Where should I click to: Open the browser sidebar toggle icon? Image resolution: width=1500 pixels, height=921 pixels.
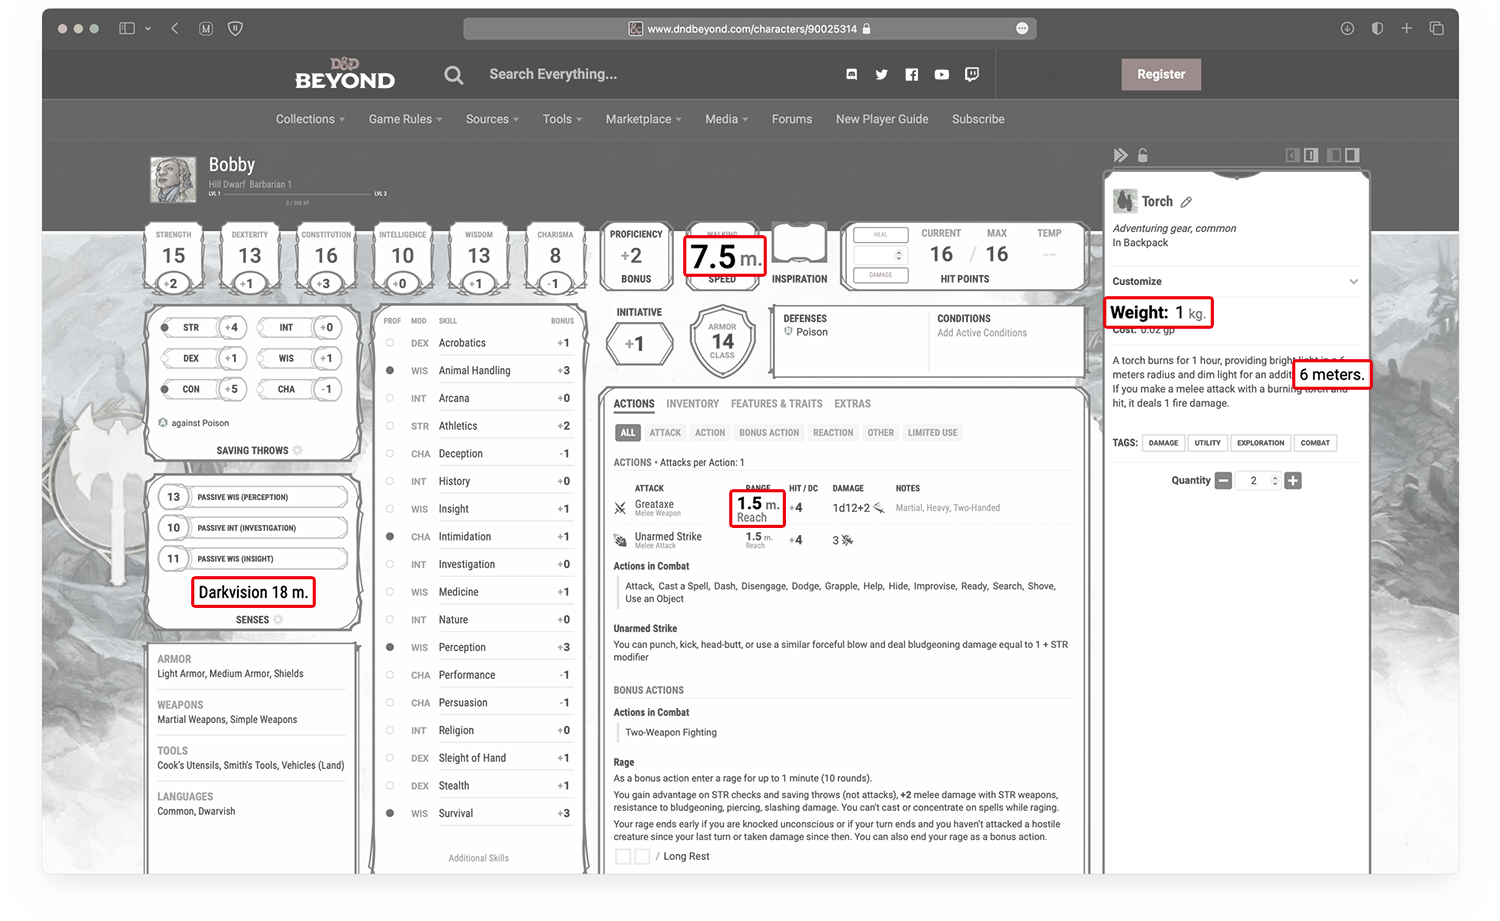(x=127, y=28)
